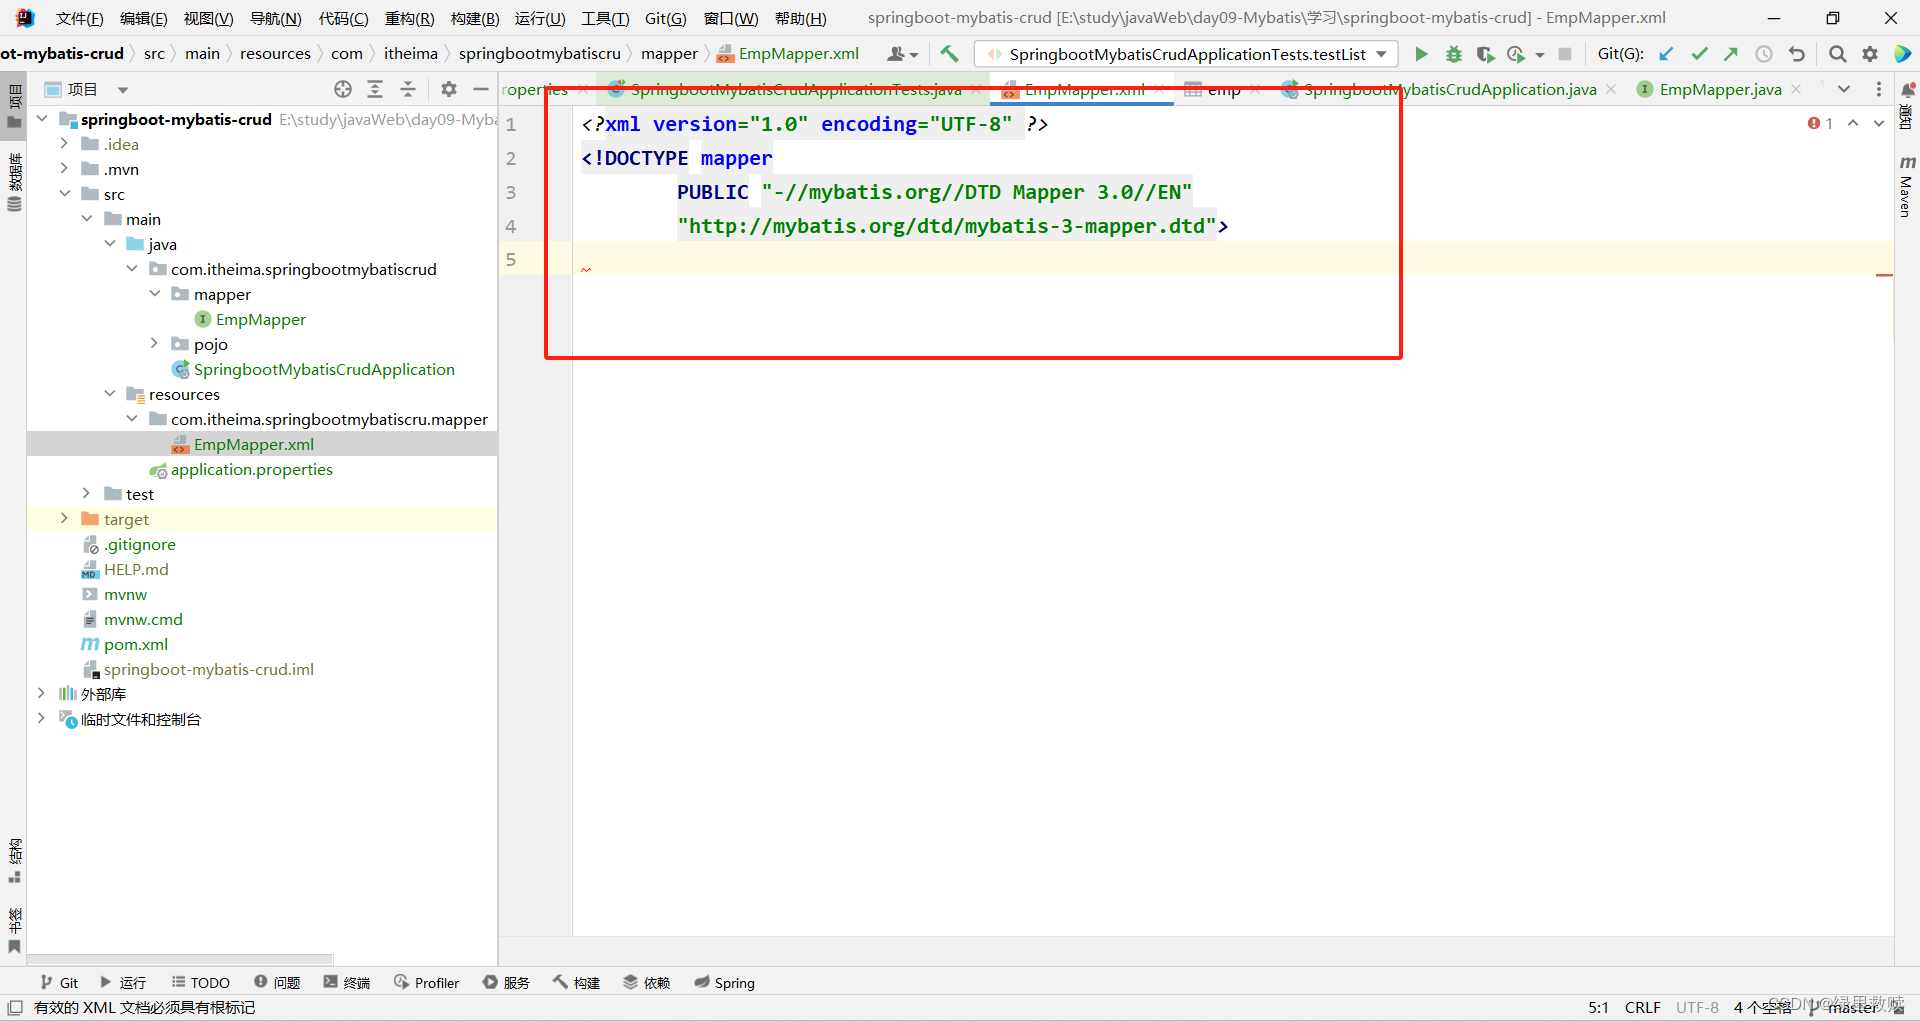
Task: Commit changes via the Git checkmark icon
Action: click(x=1699, y=54)
